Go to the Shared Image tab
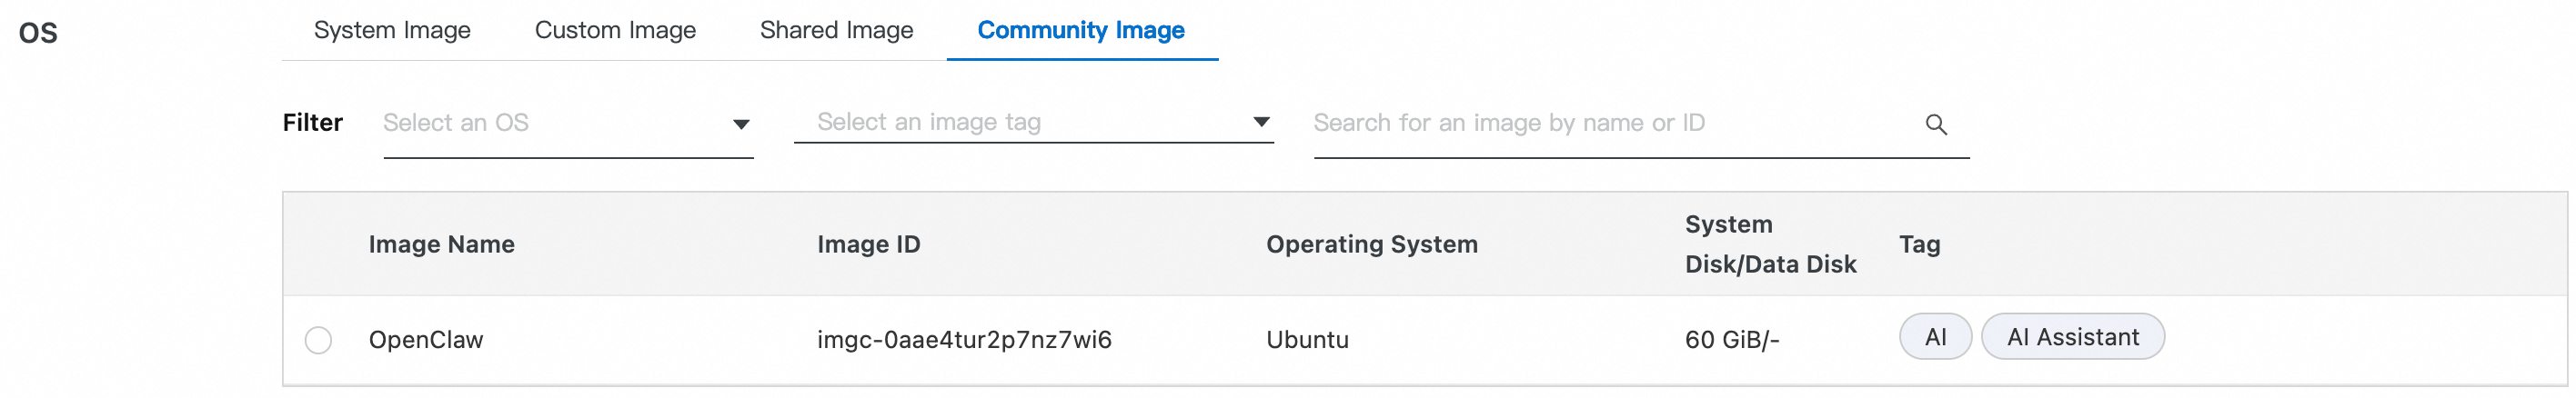This screenshot has width=2576, height=398. click(836, 30)
